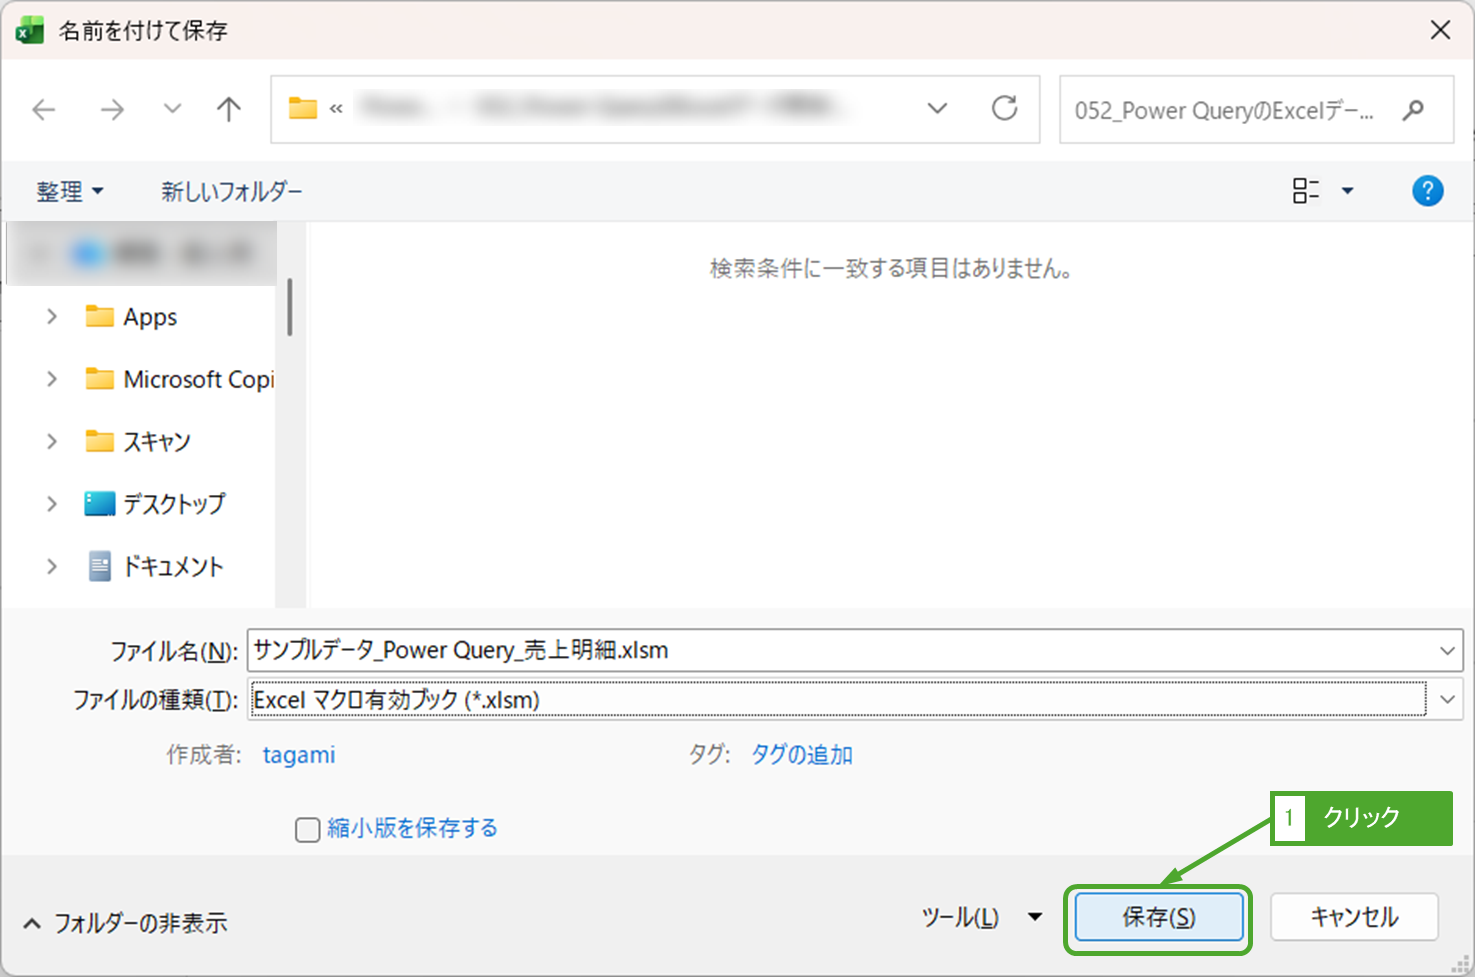The image size is (1475, 977).
Task: Click the ファイル名 input field
Action: [x=840, y=650]
